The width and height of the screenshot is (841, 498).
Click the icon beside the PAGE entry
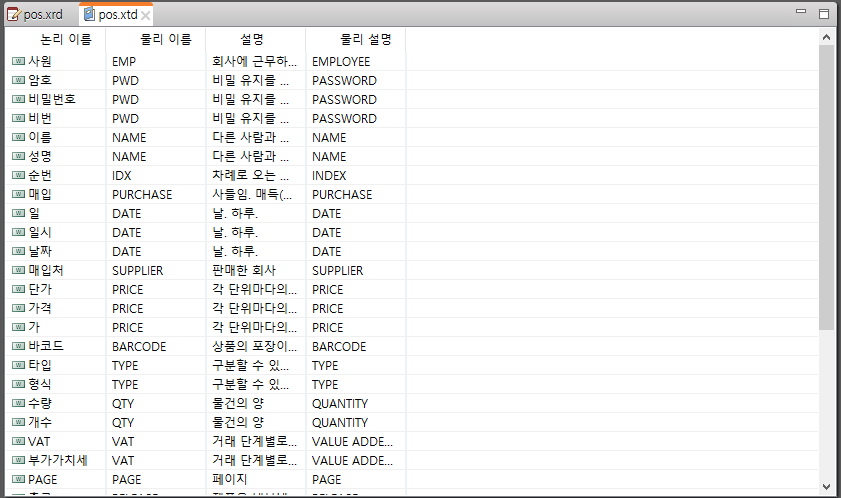pos(18,479)
